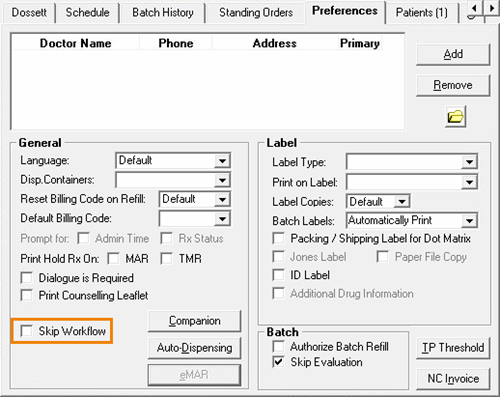Check the Dialogue is Required box
The height and width of the screenshot is (397, 500).
tap(26, 278)
